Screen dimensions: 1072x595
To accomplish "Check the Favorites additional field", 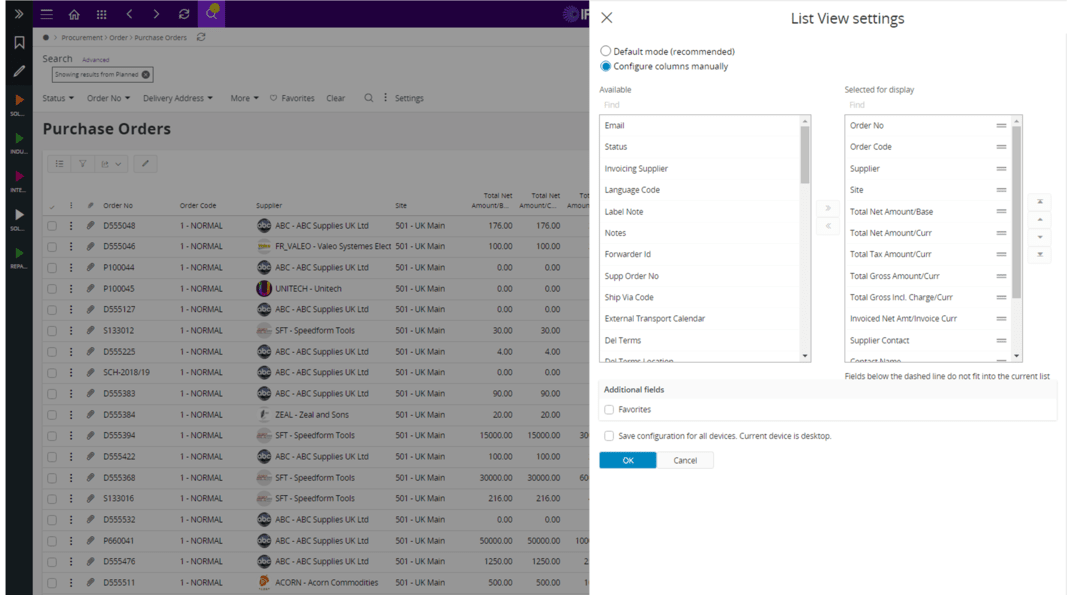I will click(x=609, y=409).
